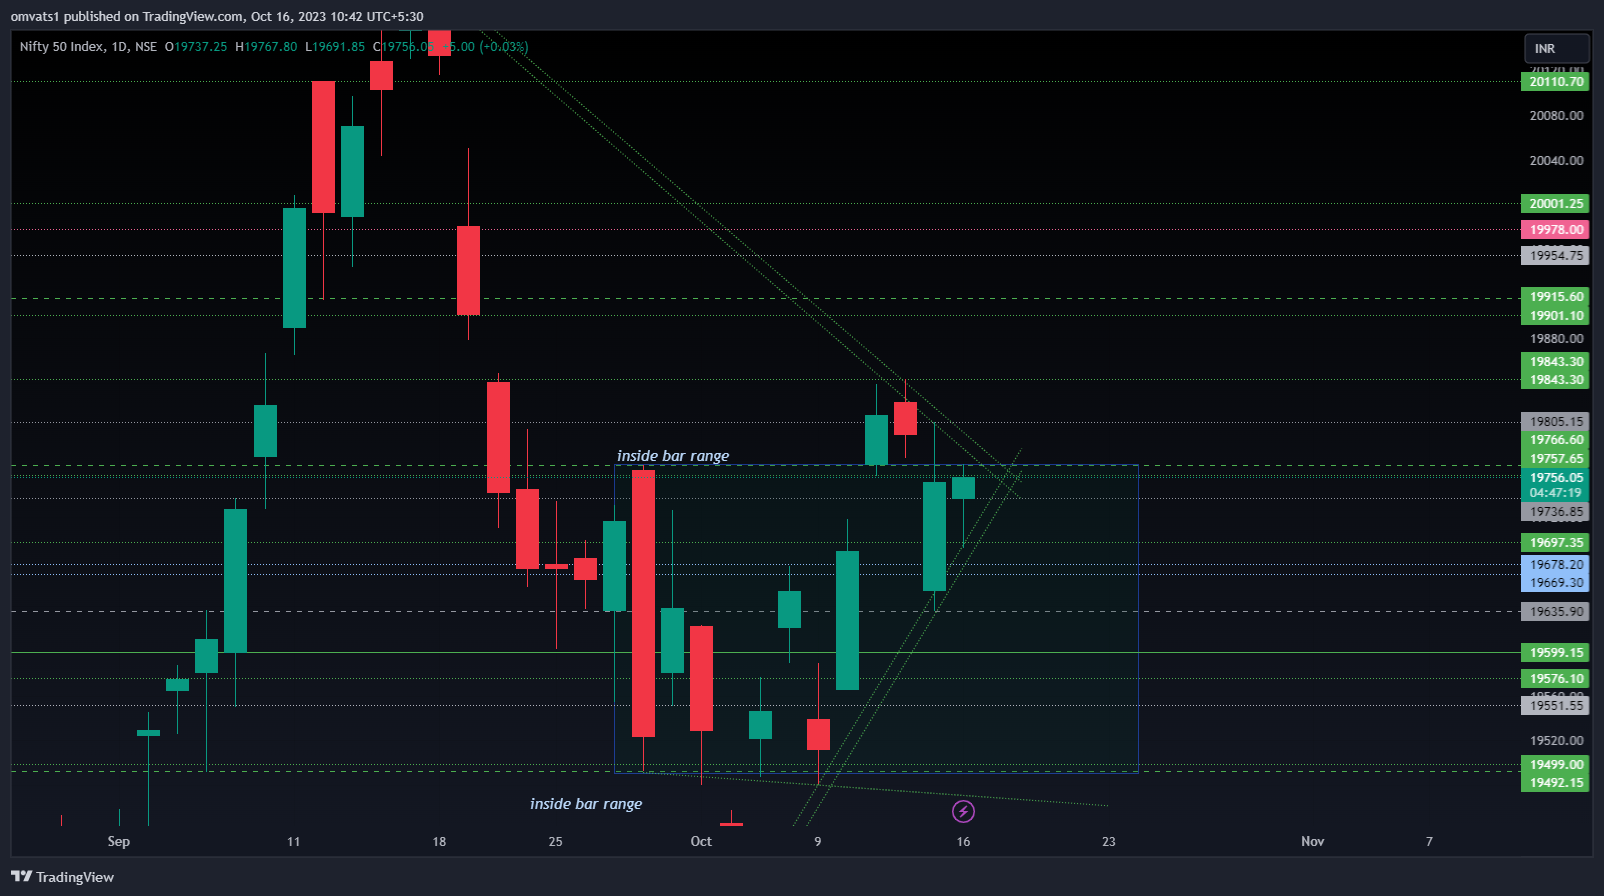
Task: Click the 19576.10 price label
Action: click(x=1555, y=679)
